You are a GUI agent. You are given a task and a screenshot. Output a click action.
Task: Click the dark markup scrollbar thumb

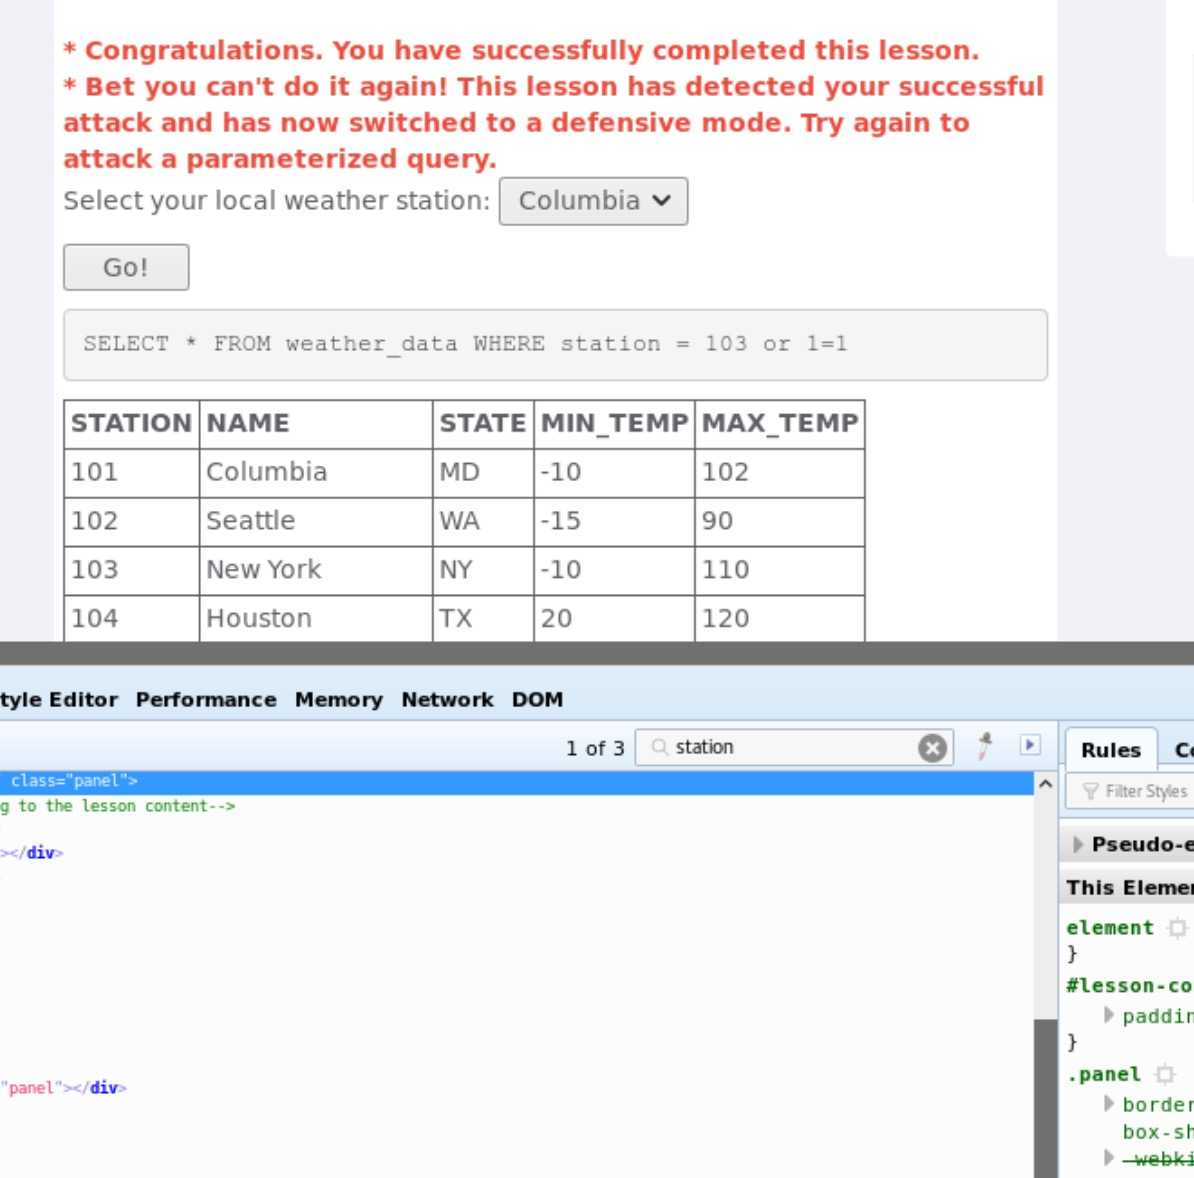1046,1098
